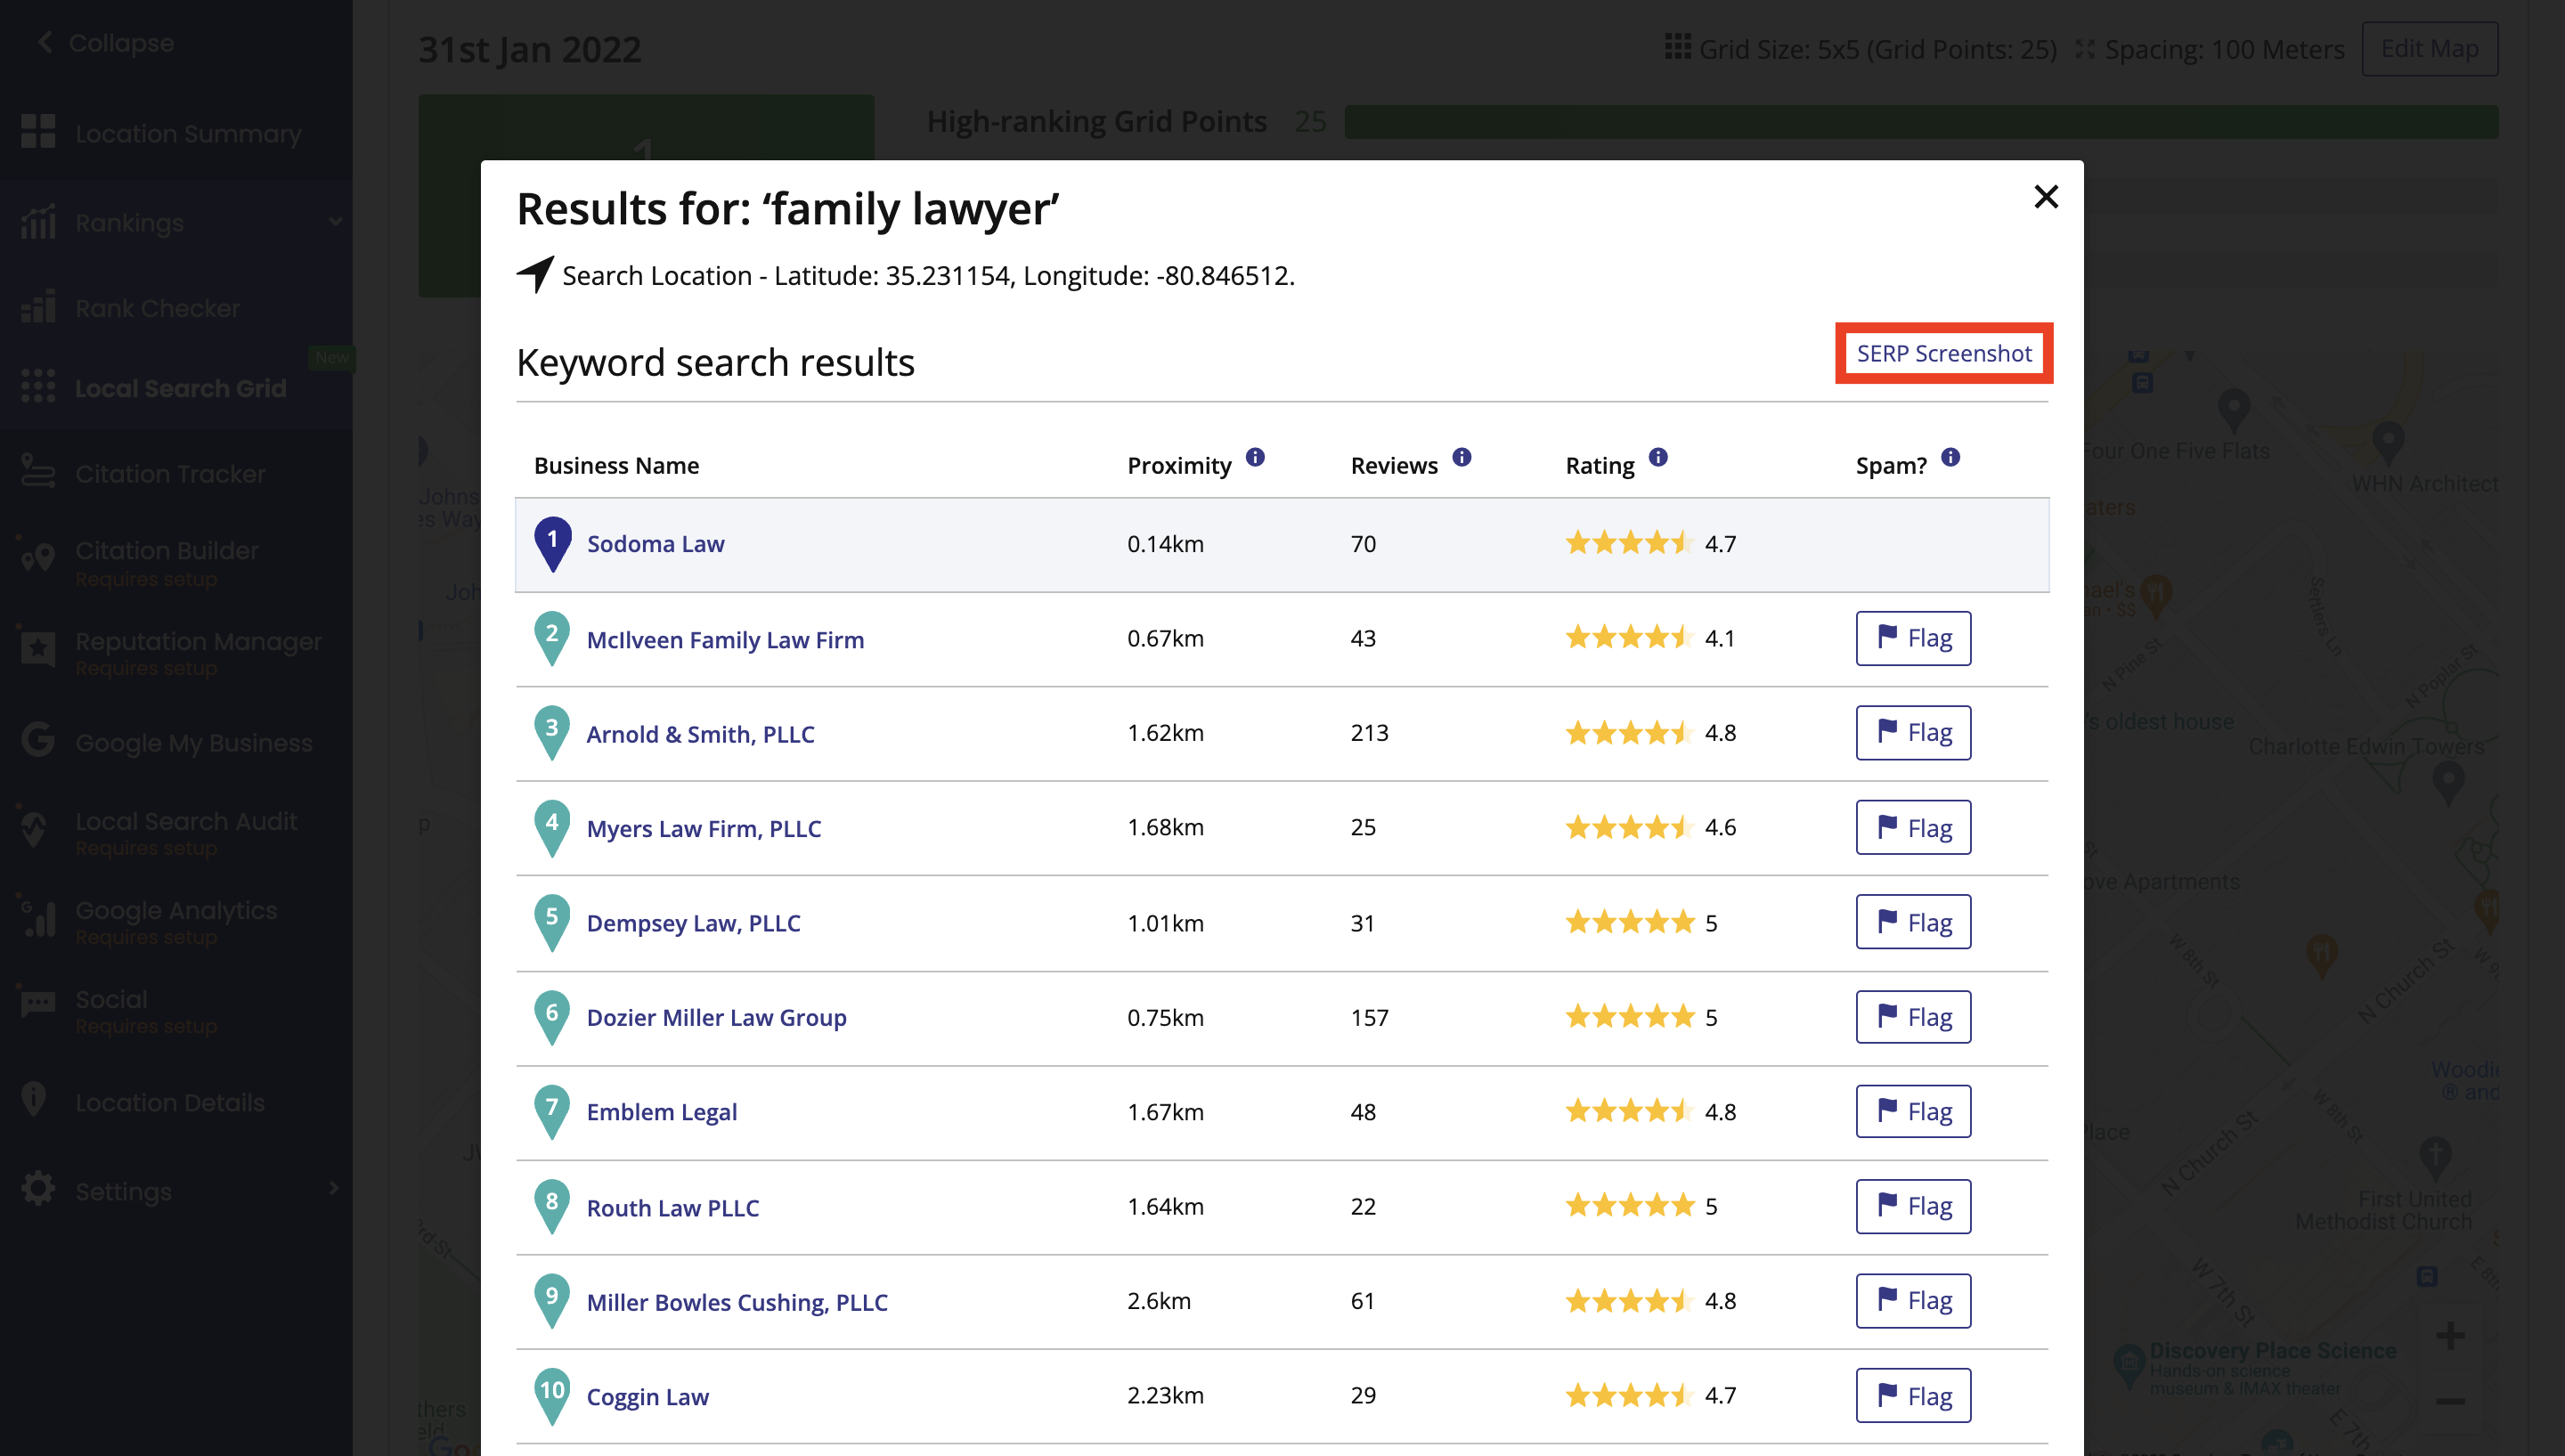Click the Reviews info icon
Screen dimensions: 2565x1456
click(x=1461, y=458)
